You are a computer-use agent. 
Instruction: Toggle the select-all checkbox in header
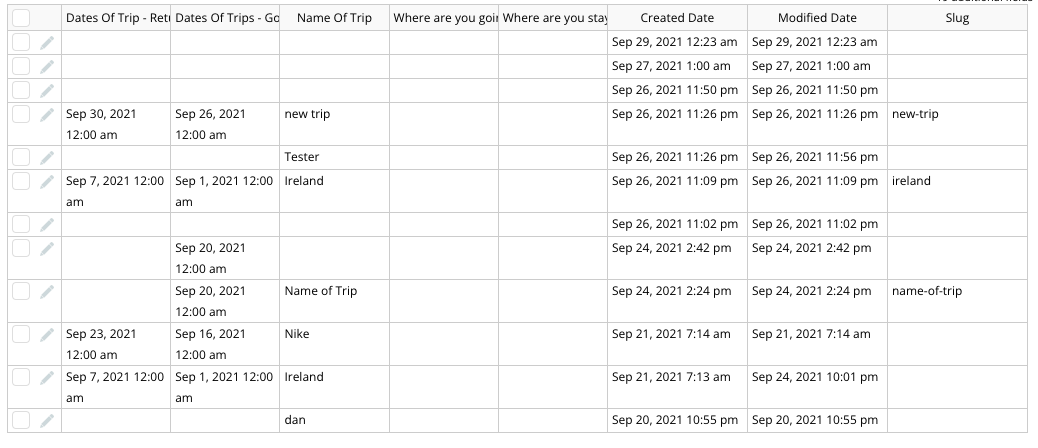tap(21, 18)
